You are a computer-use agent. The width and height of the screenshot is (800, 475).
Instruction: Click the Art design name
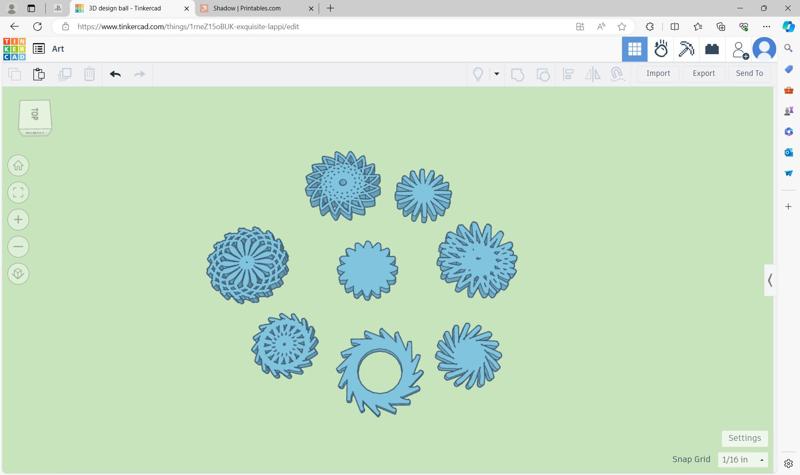click(x=58, y=49)
